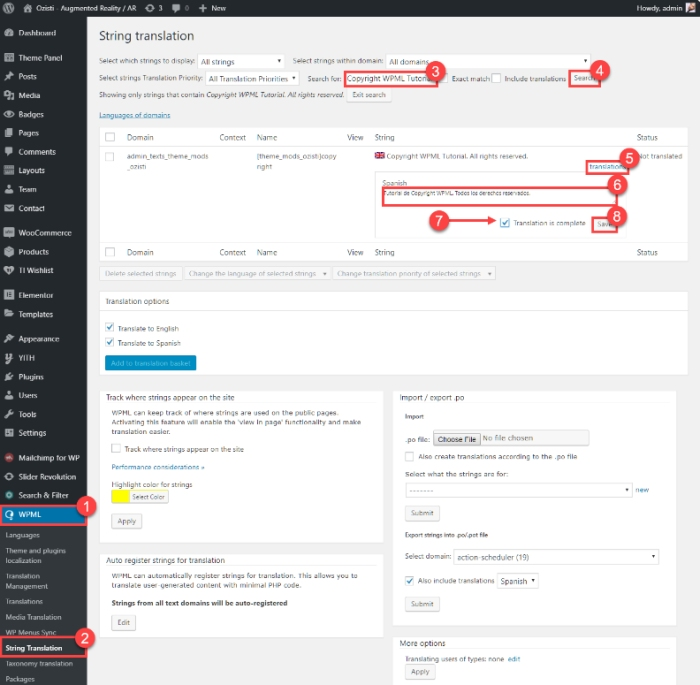Expand the action-scheduler domain dropdown
This screenshot has height=685, width=700.
point(557,557)
